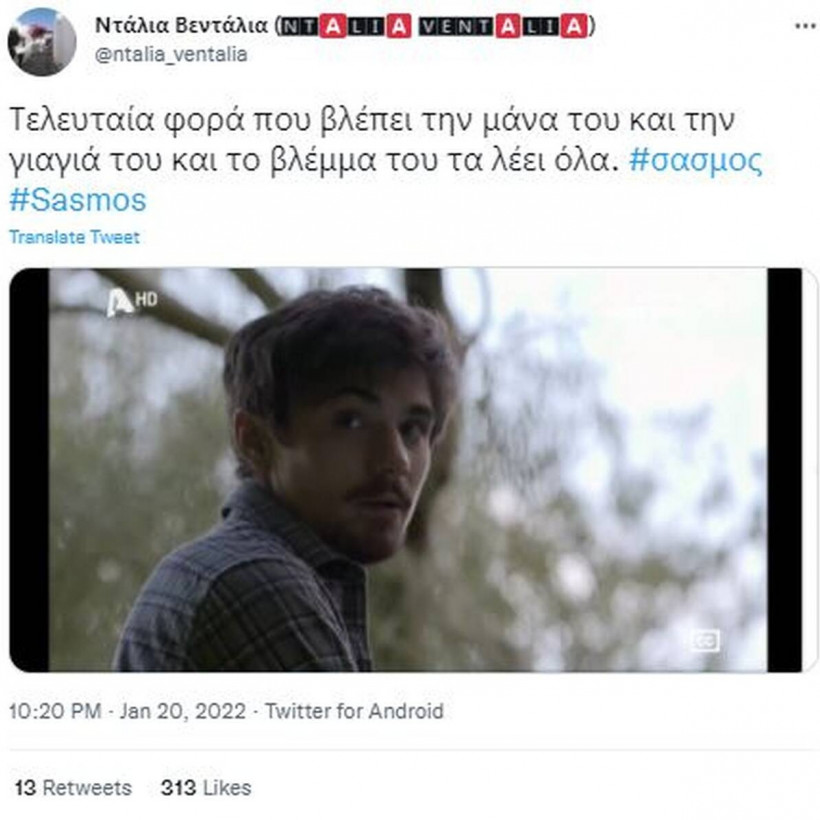Click the Greek tweet text body
The image size is (820, 820).
click(x=372, y=140)
